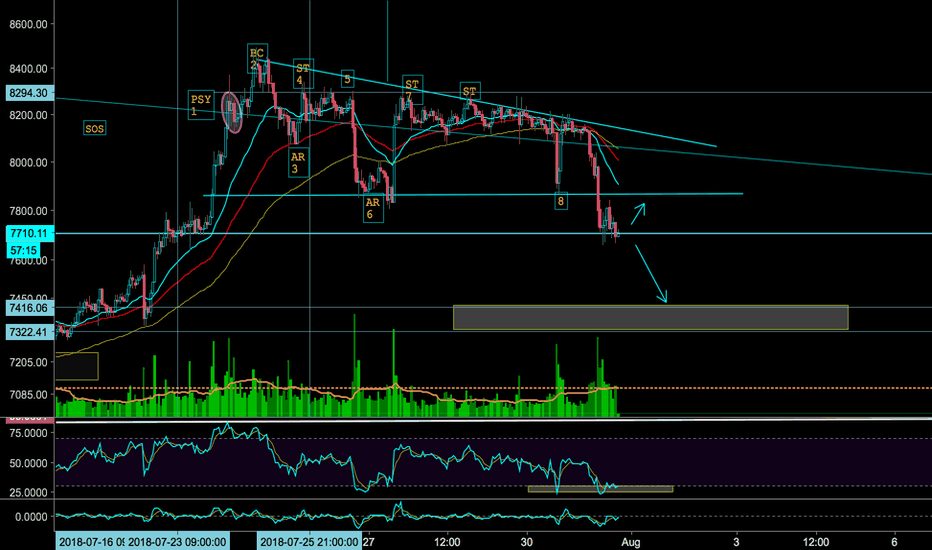Click the 2018-07-23 09:00:00 time marker
932x550 pixels.
pos(178,542)
